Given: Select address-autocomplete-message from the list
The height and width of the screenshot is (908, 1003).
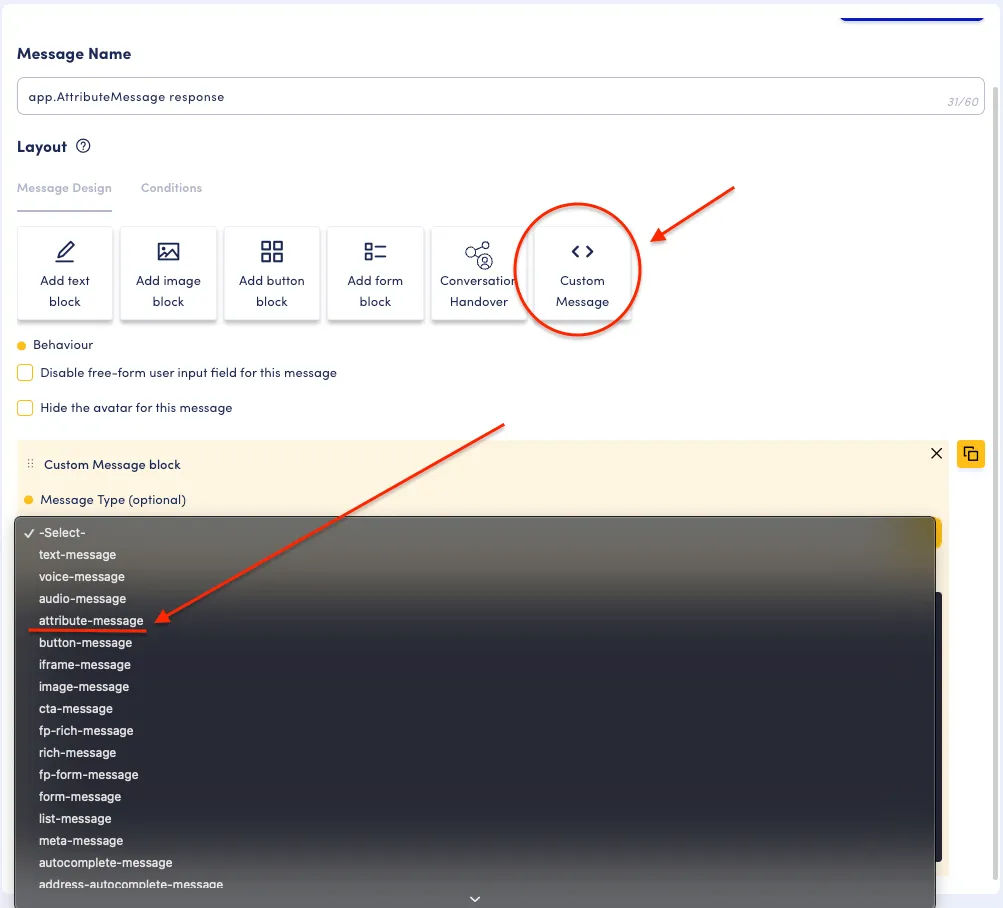Looking at the screenshot, I should [475, 884].
